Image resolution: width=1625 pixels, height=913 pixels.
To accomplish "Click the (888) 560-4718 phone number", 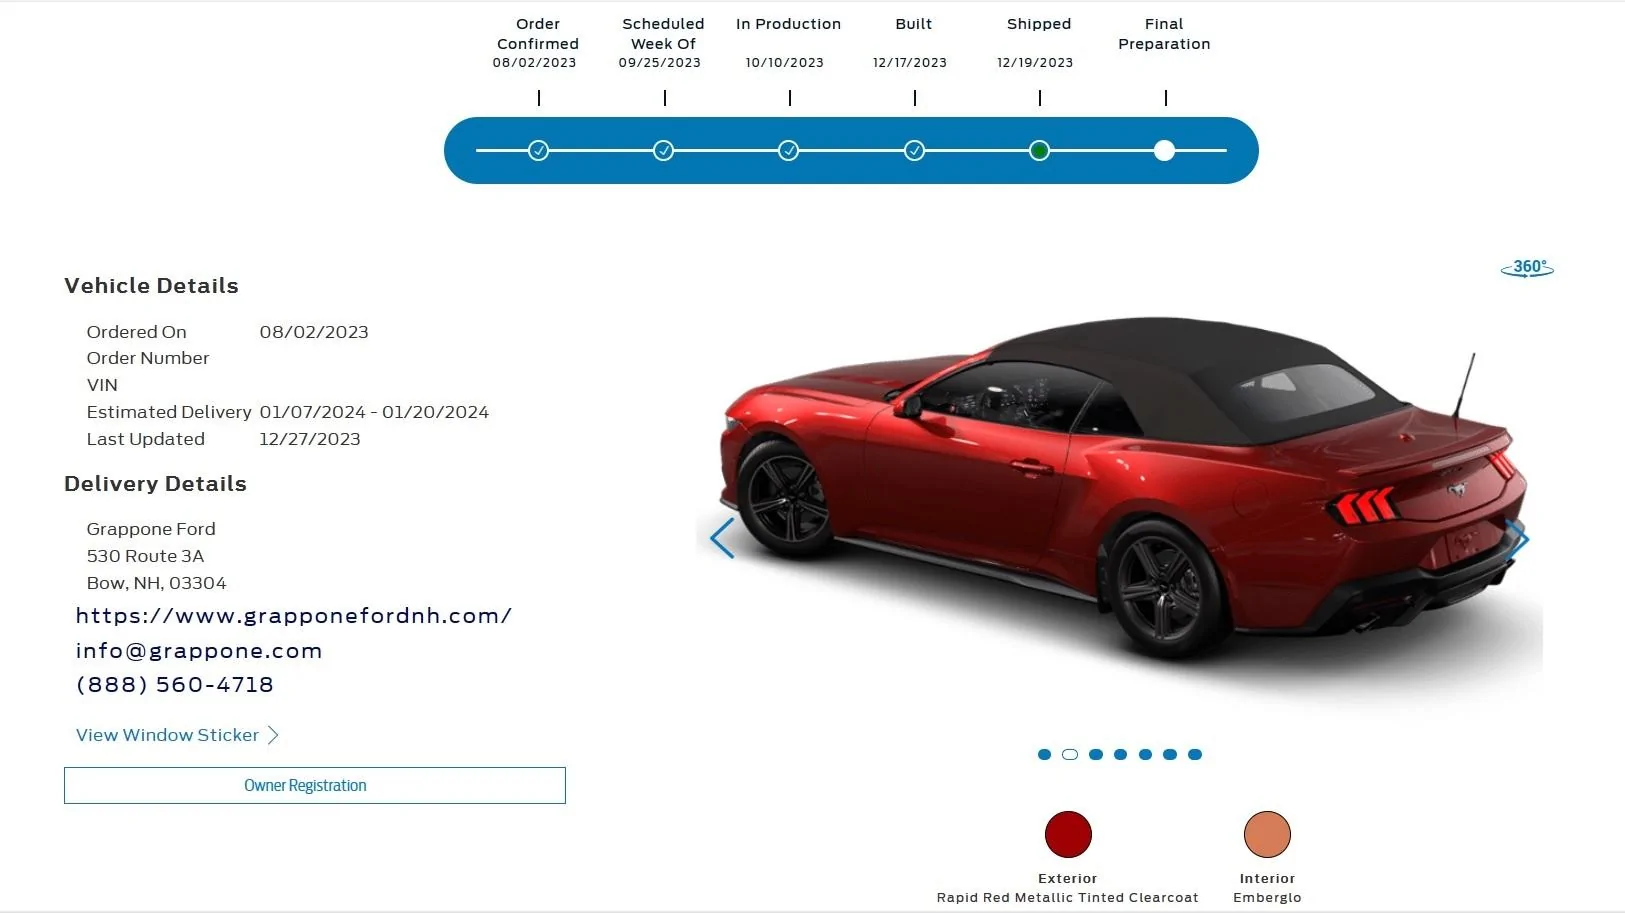I will point(175,685).
